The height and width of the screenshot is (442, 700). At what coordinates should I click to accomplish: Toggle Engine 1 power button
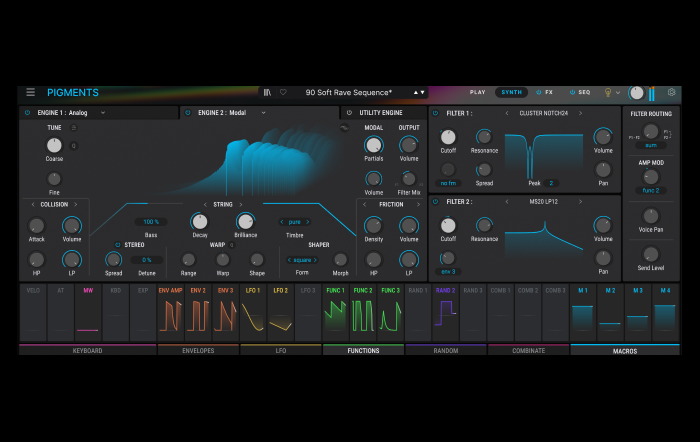coord(28,113)
